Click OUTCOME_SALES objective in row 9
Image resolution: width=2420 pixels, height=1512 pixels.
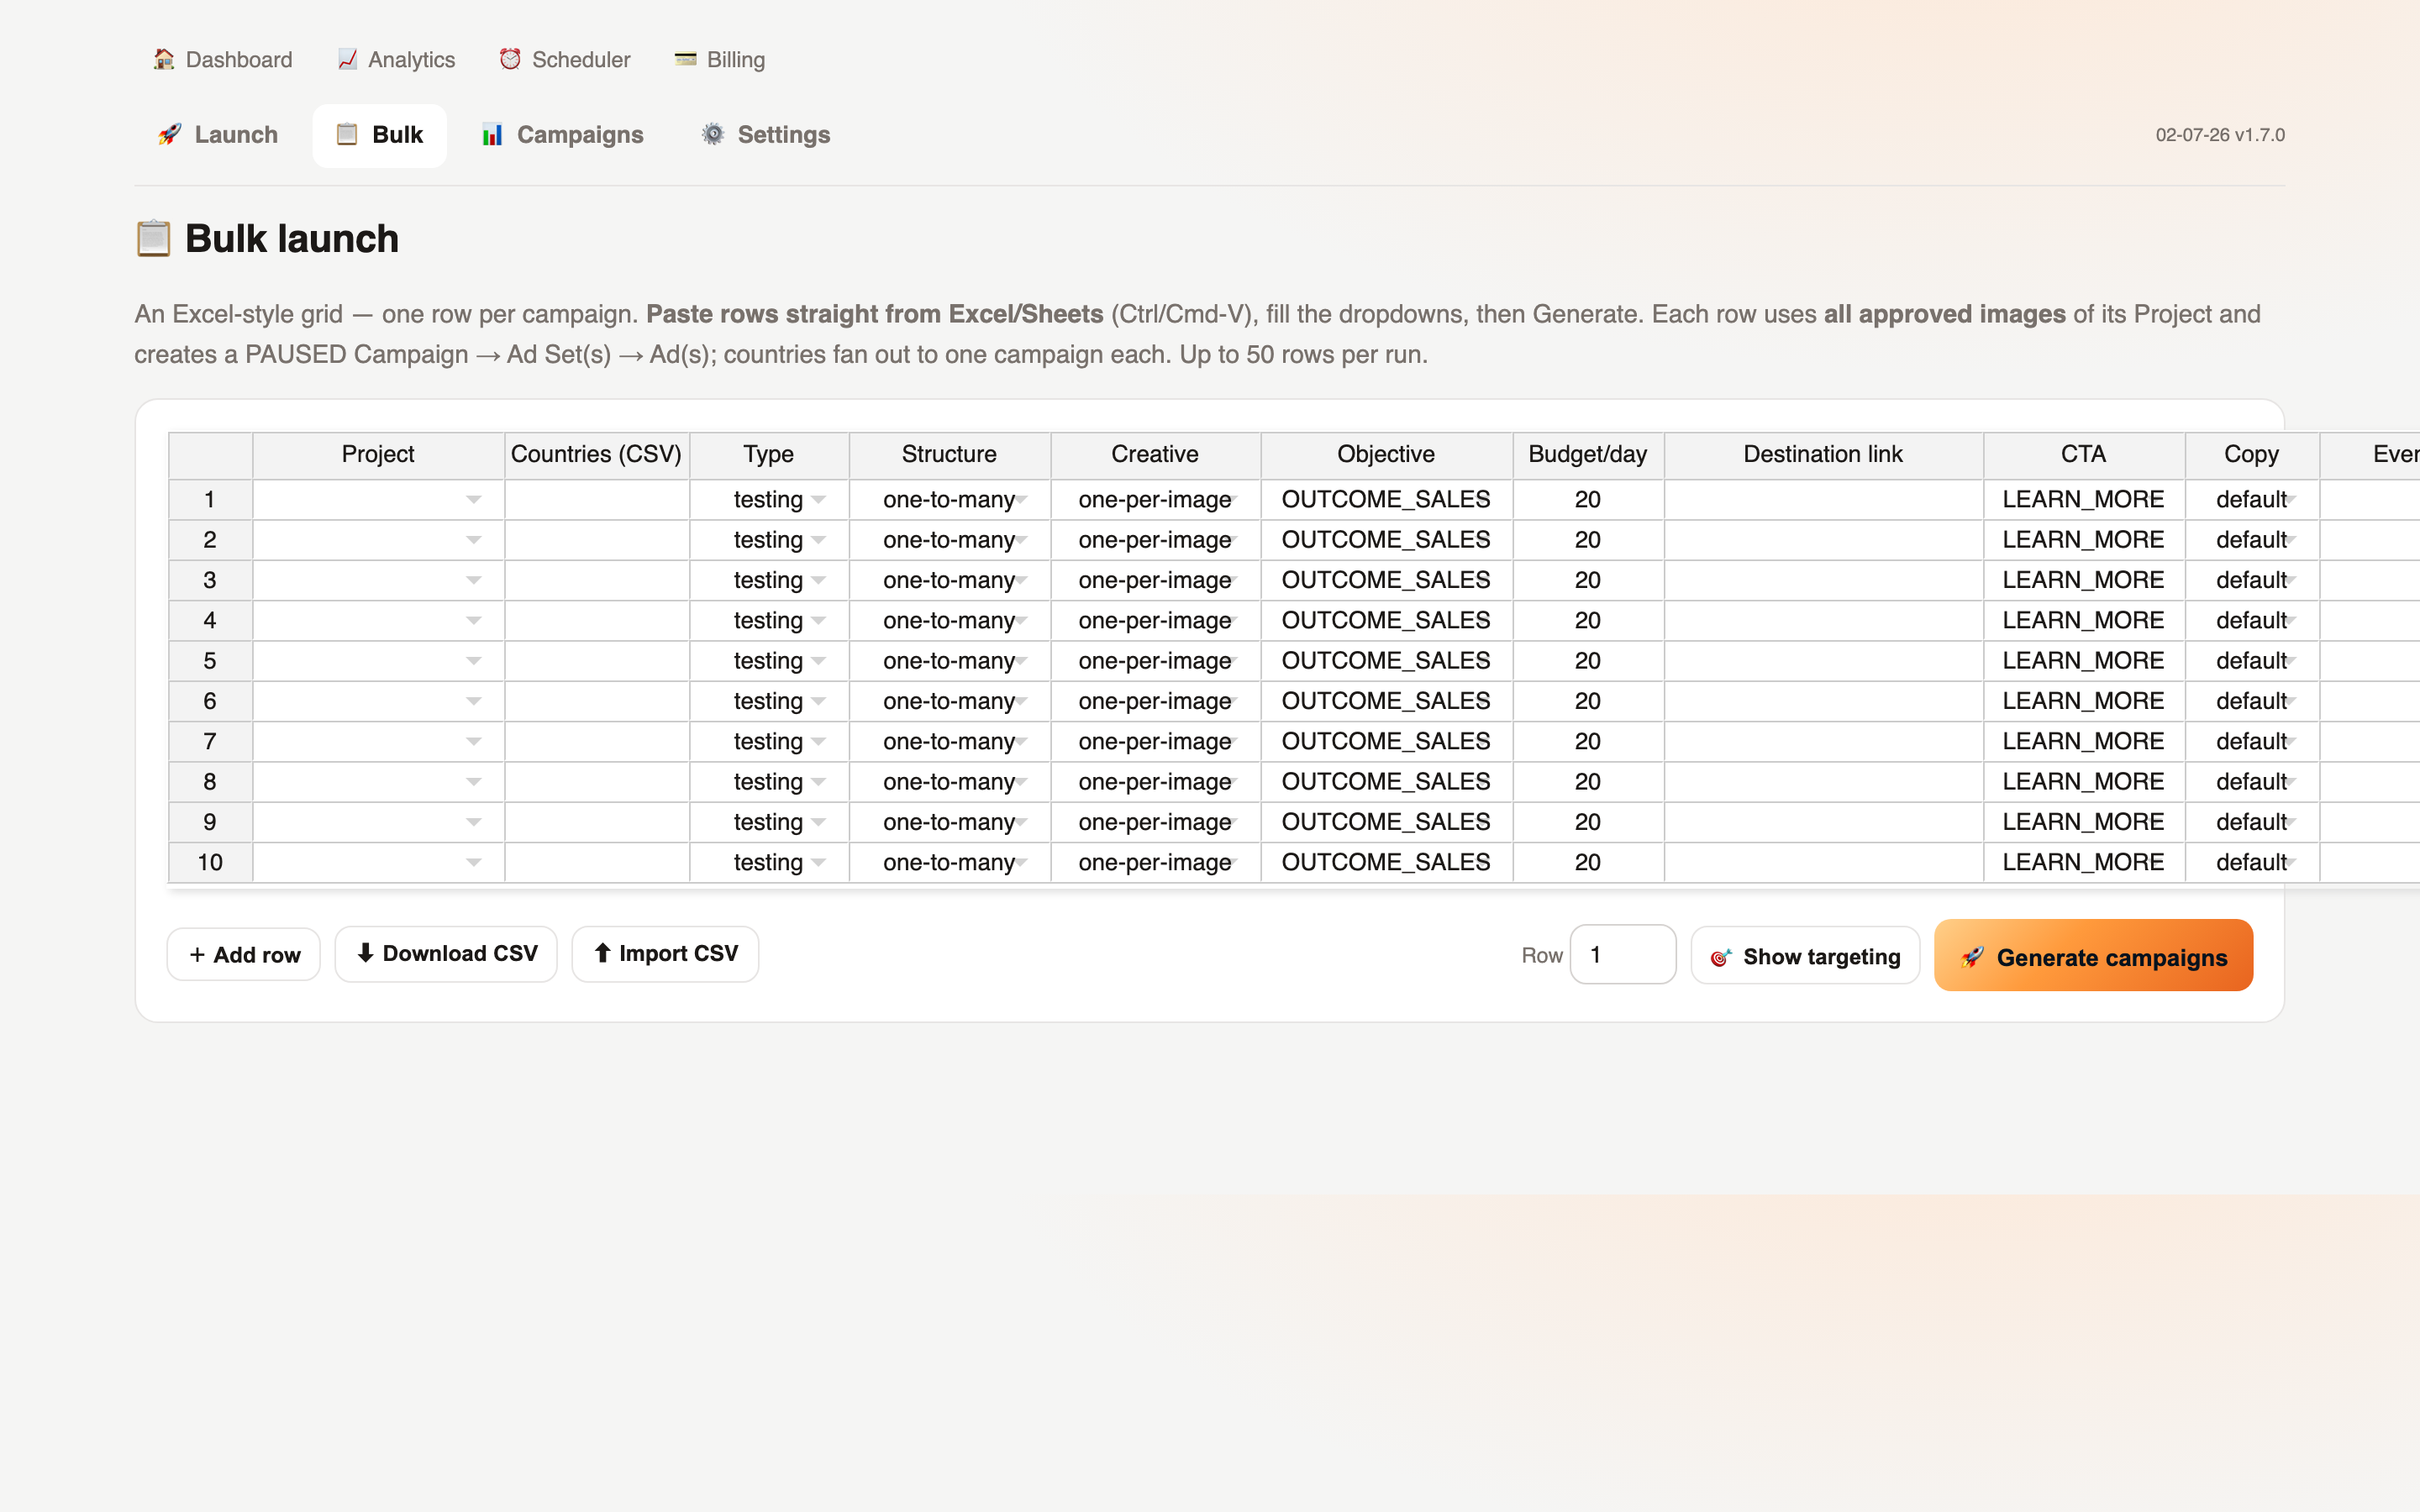coord(1386,822)
